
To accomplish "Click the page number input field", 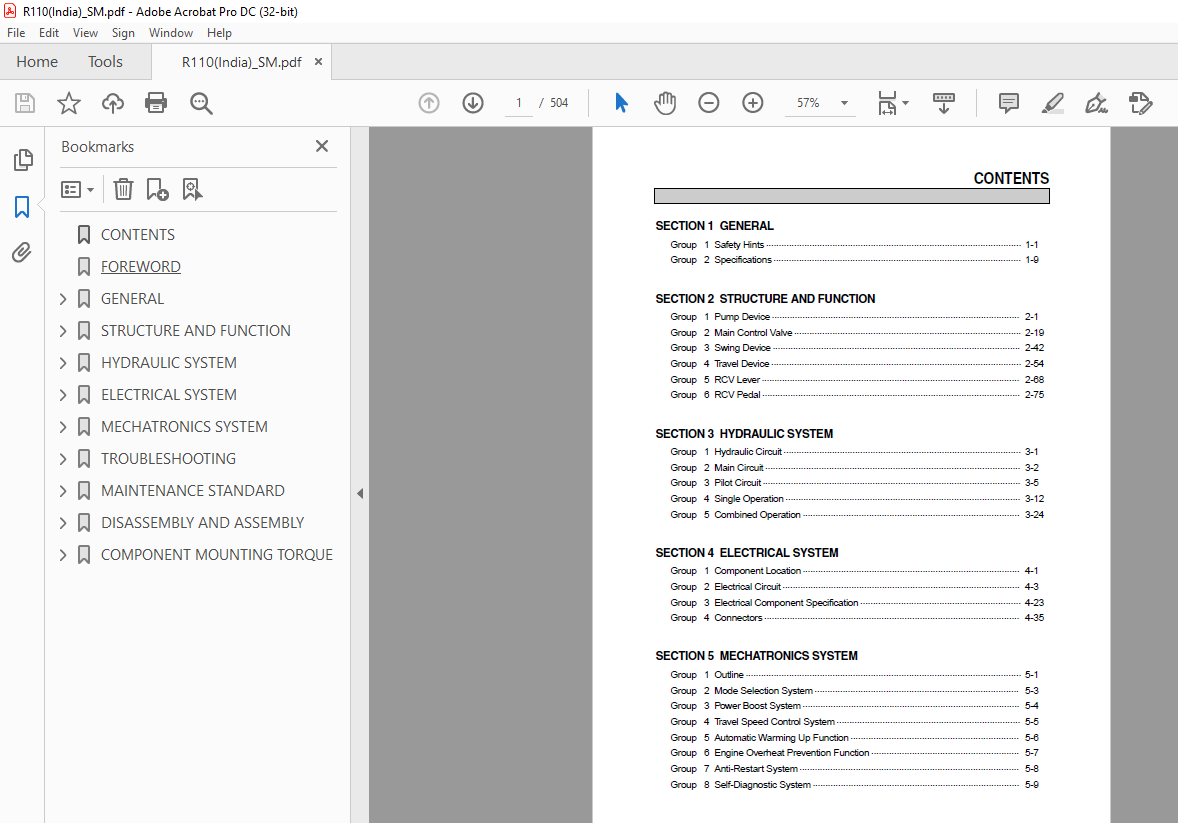I will pos(518,103).
